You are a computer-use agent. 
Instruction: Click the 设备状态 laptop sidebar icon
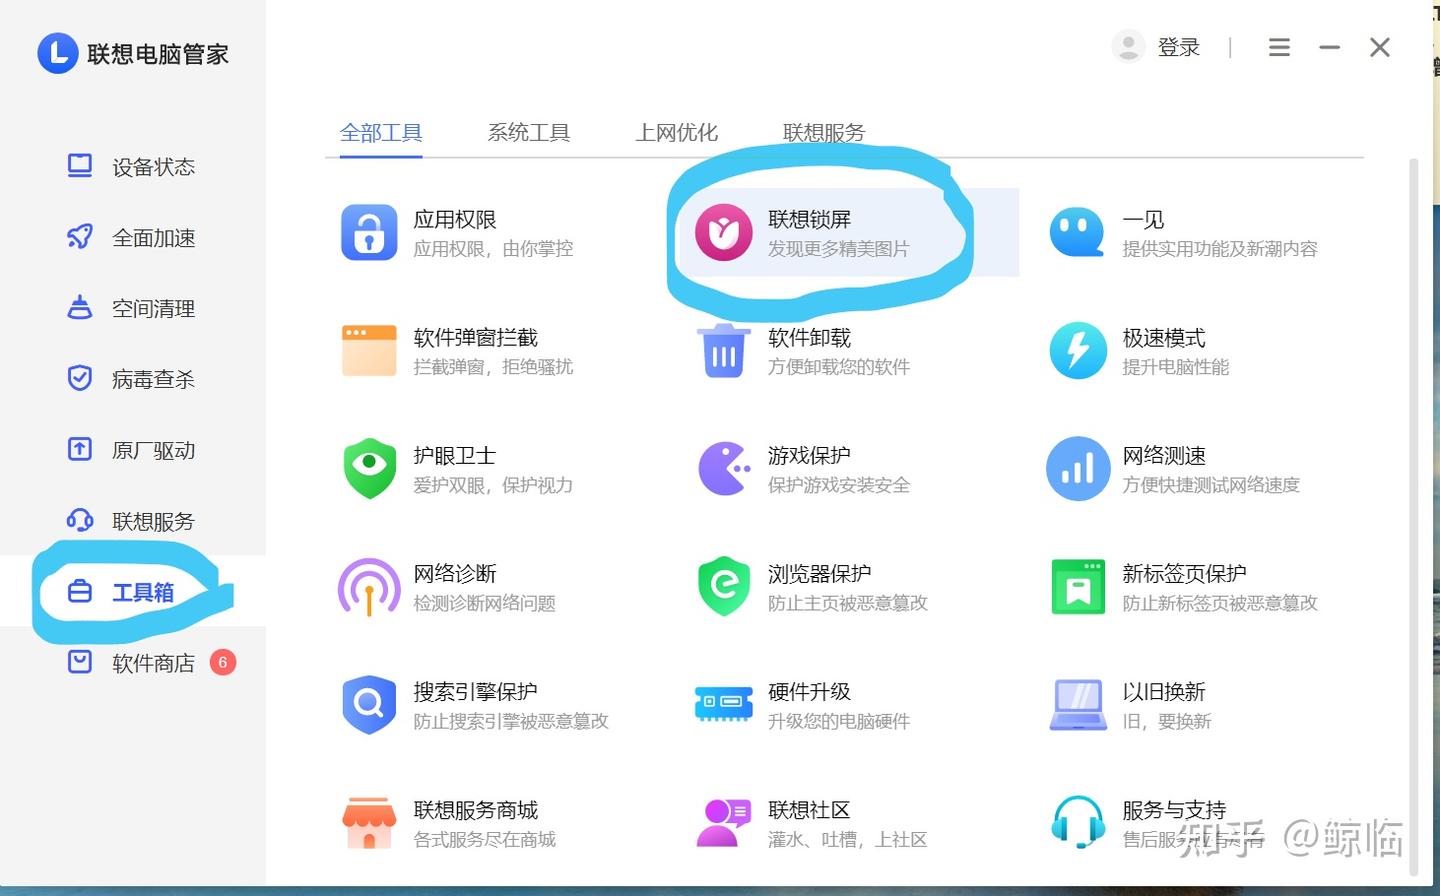pyautogui.click(x=79, y=166)
